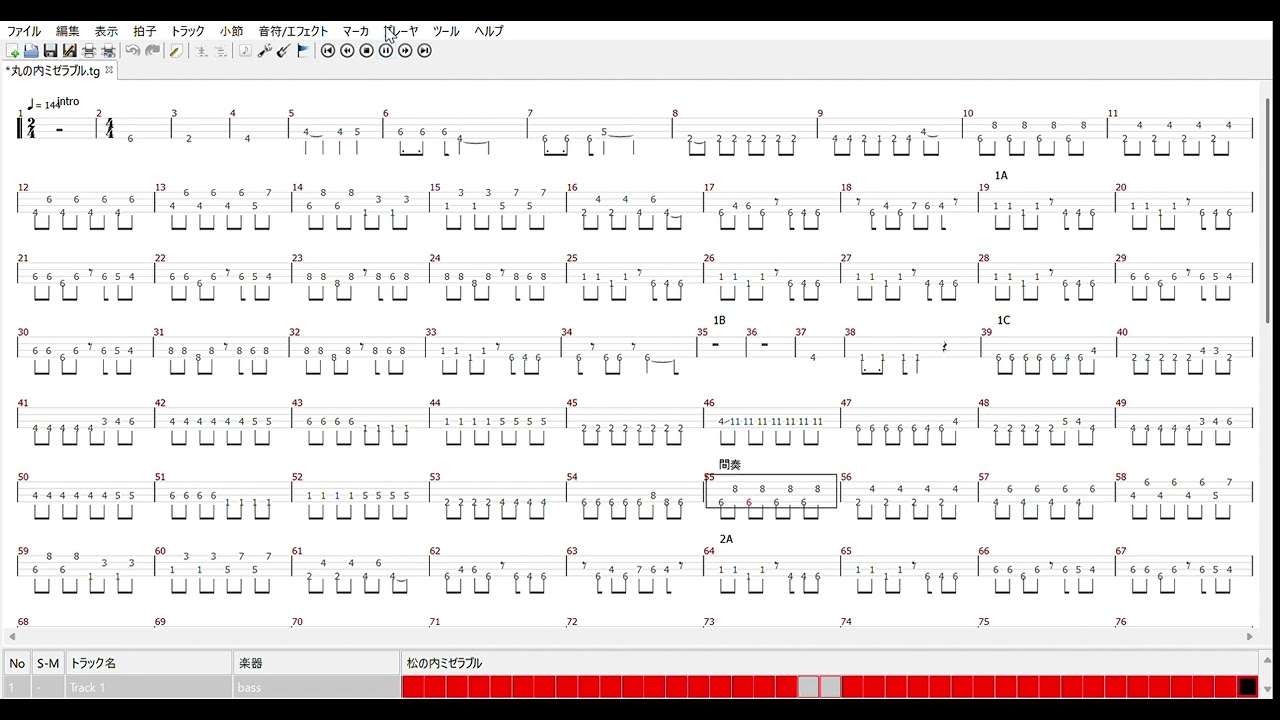Click the S-M column header

tap(48, 663)
